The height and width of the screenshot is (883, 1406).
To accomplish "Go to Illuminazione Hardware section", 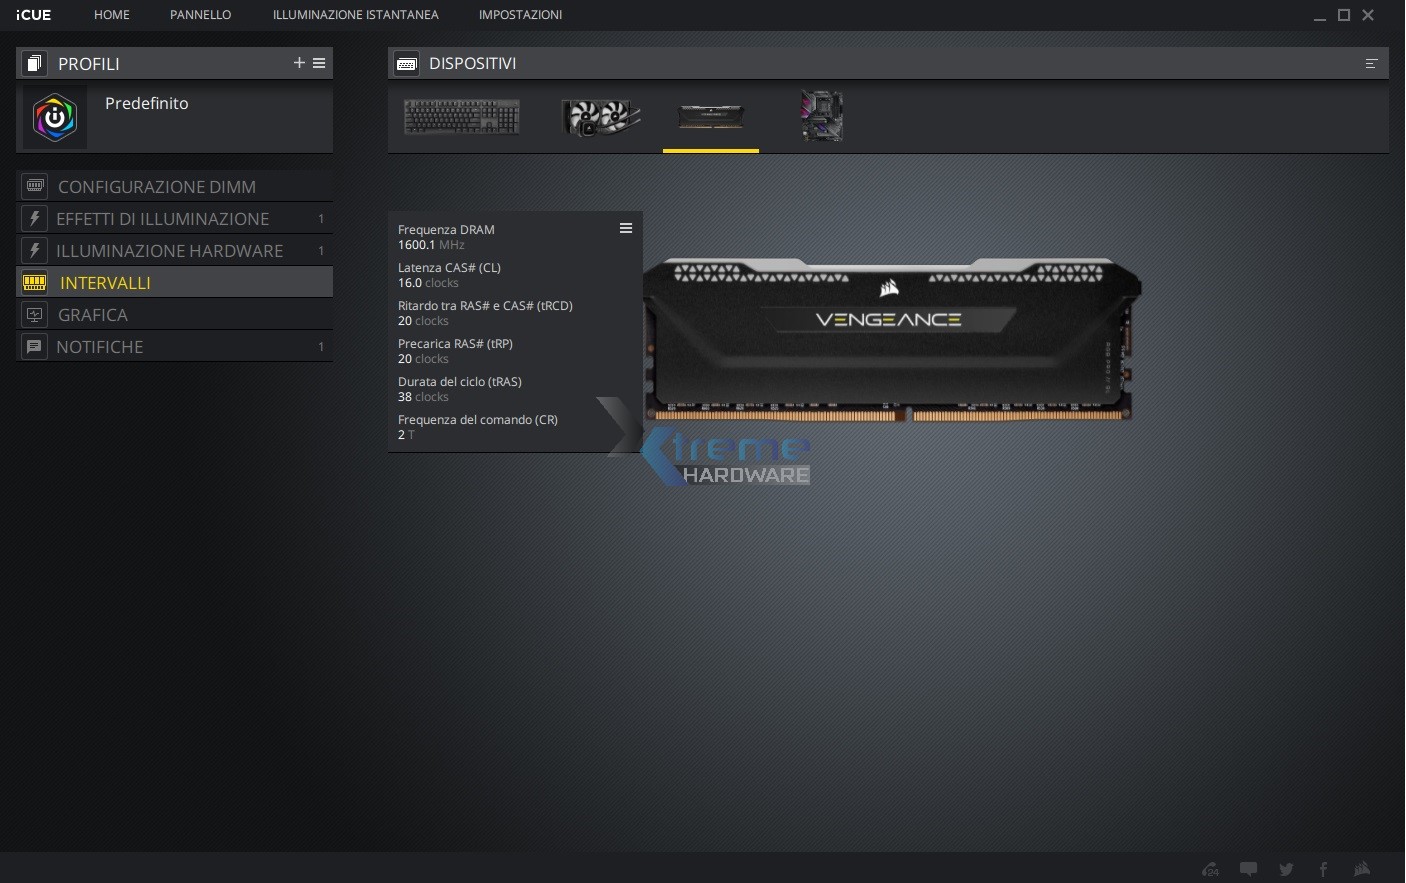I will 169,251.
